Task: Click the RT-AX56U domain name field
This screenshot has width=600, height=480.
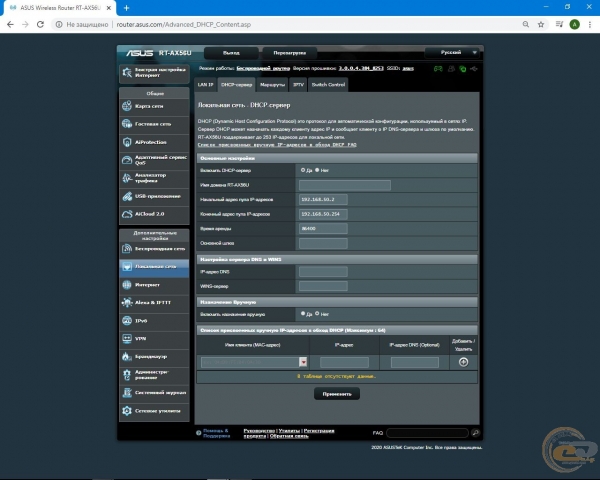Action: tap(345, 185)
